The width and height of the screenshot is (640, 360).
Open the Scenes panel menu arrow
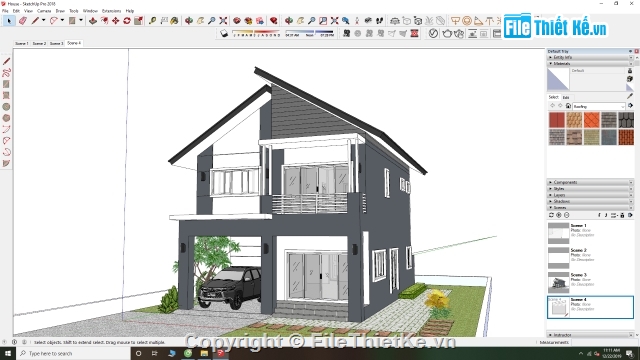pyautogui.click(x=630, y=215)
